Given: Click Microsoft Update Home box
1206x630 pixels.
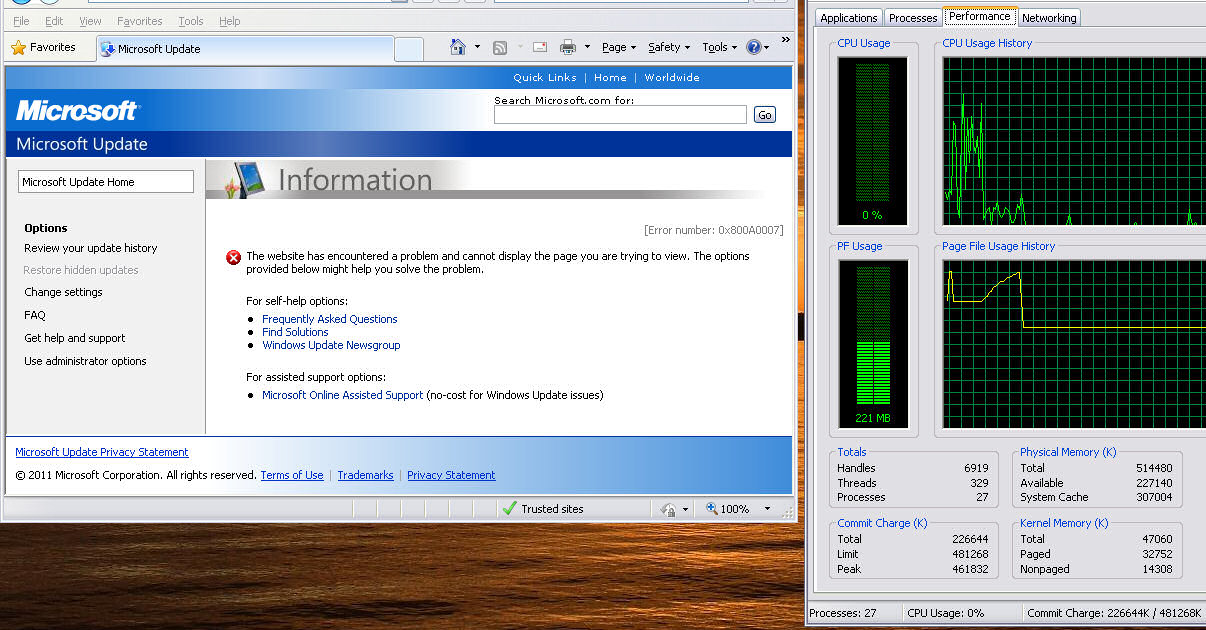Looking at the screenshot, I should pyautogui.click(x=106, y=182).
